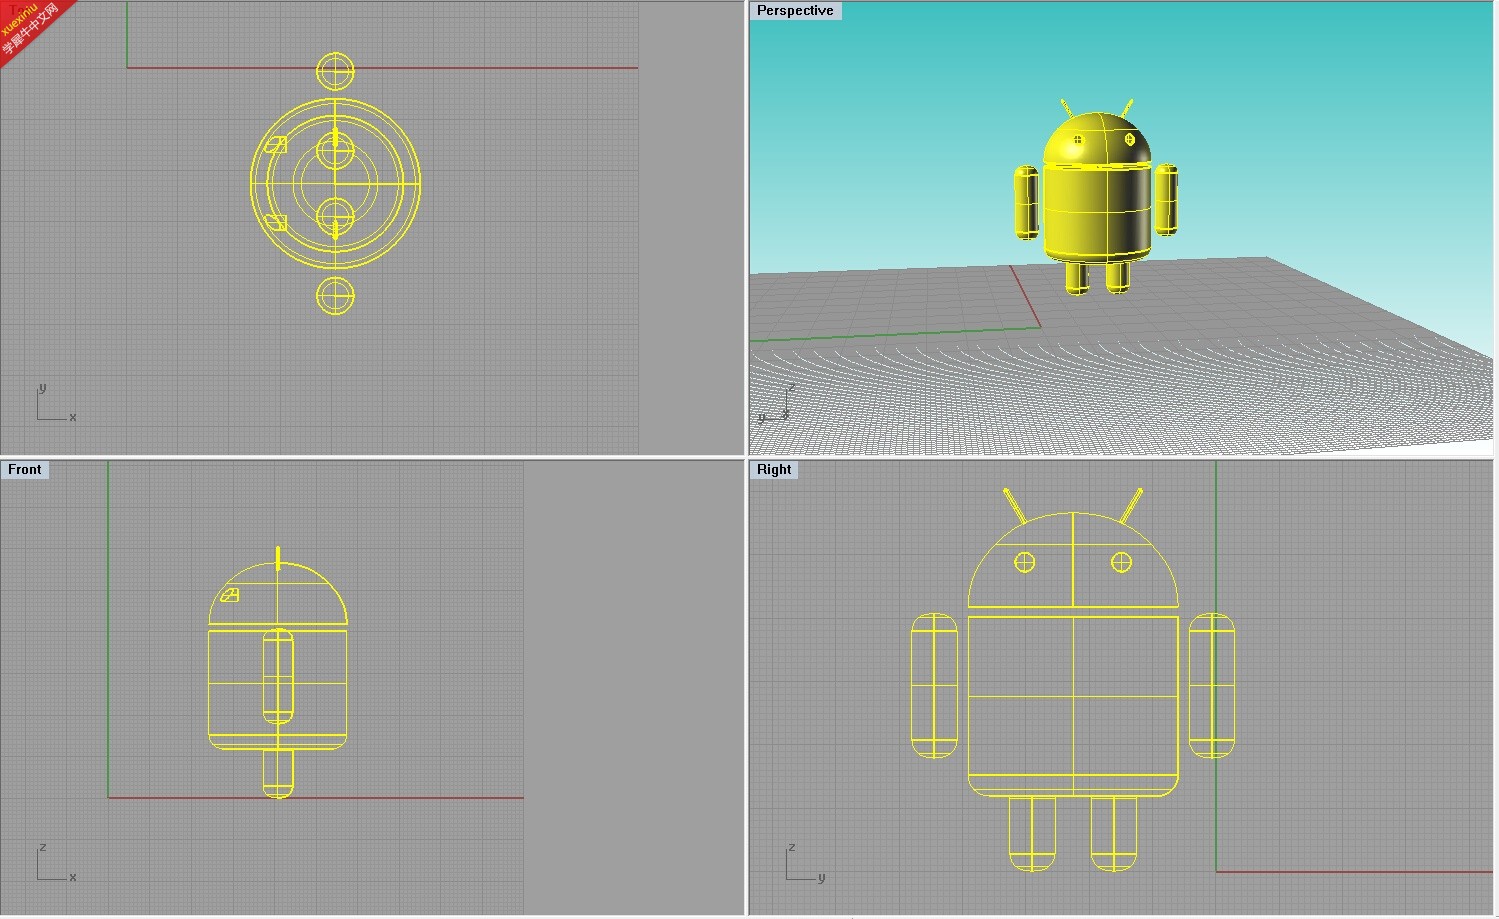Select the Android torso in Right viewport
This screenshot has width=1499, height=919.
tap(1073, 705)
